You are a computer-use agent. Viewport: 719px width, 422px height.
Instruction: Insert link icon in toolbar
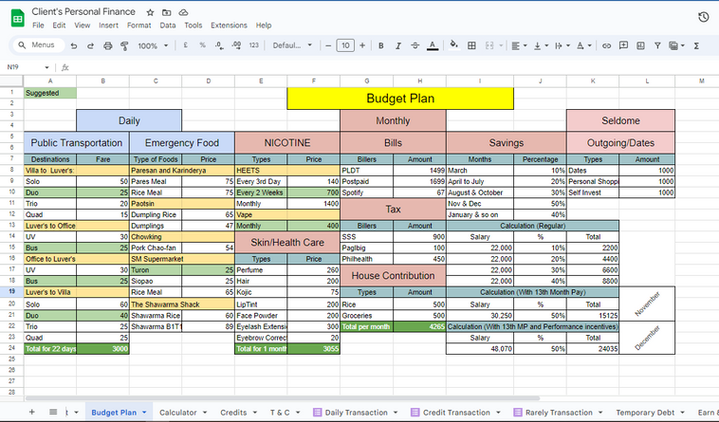[x=606, y=45]
